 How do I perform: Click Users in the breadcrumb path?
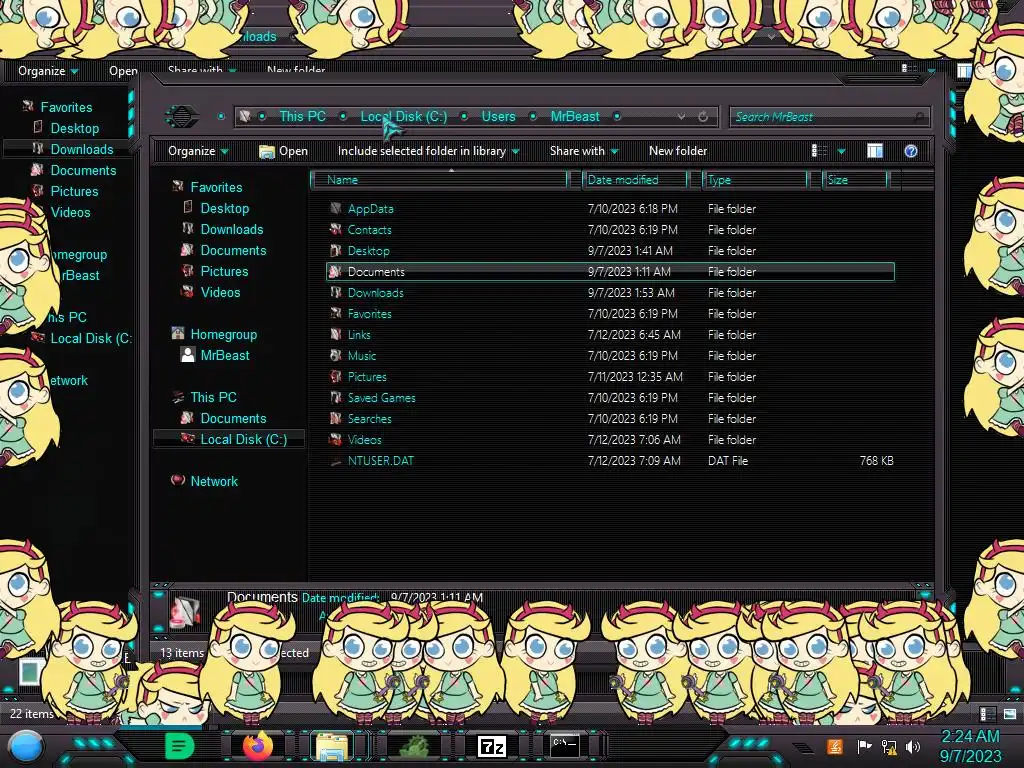[x=498, y=116]
